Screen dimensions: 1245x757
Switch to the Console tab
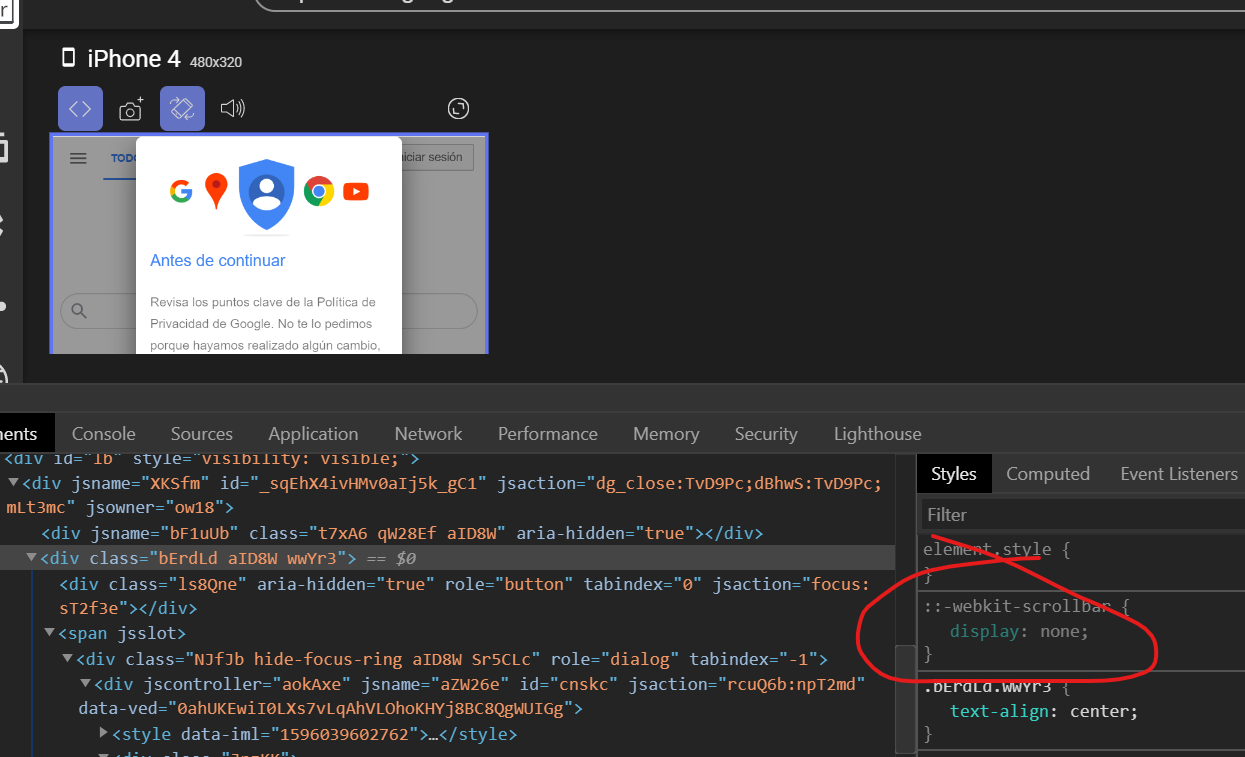[104, 434]
